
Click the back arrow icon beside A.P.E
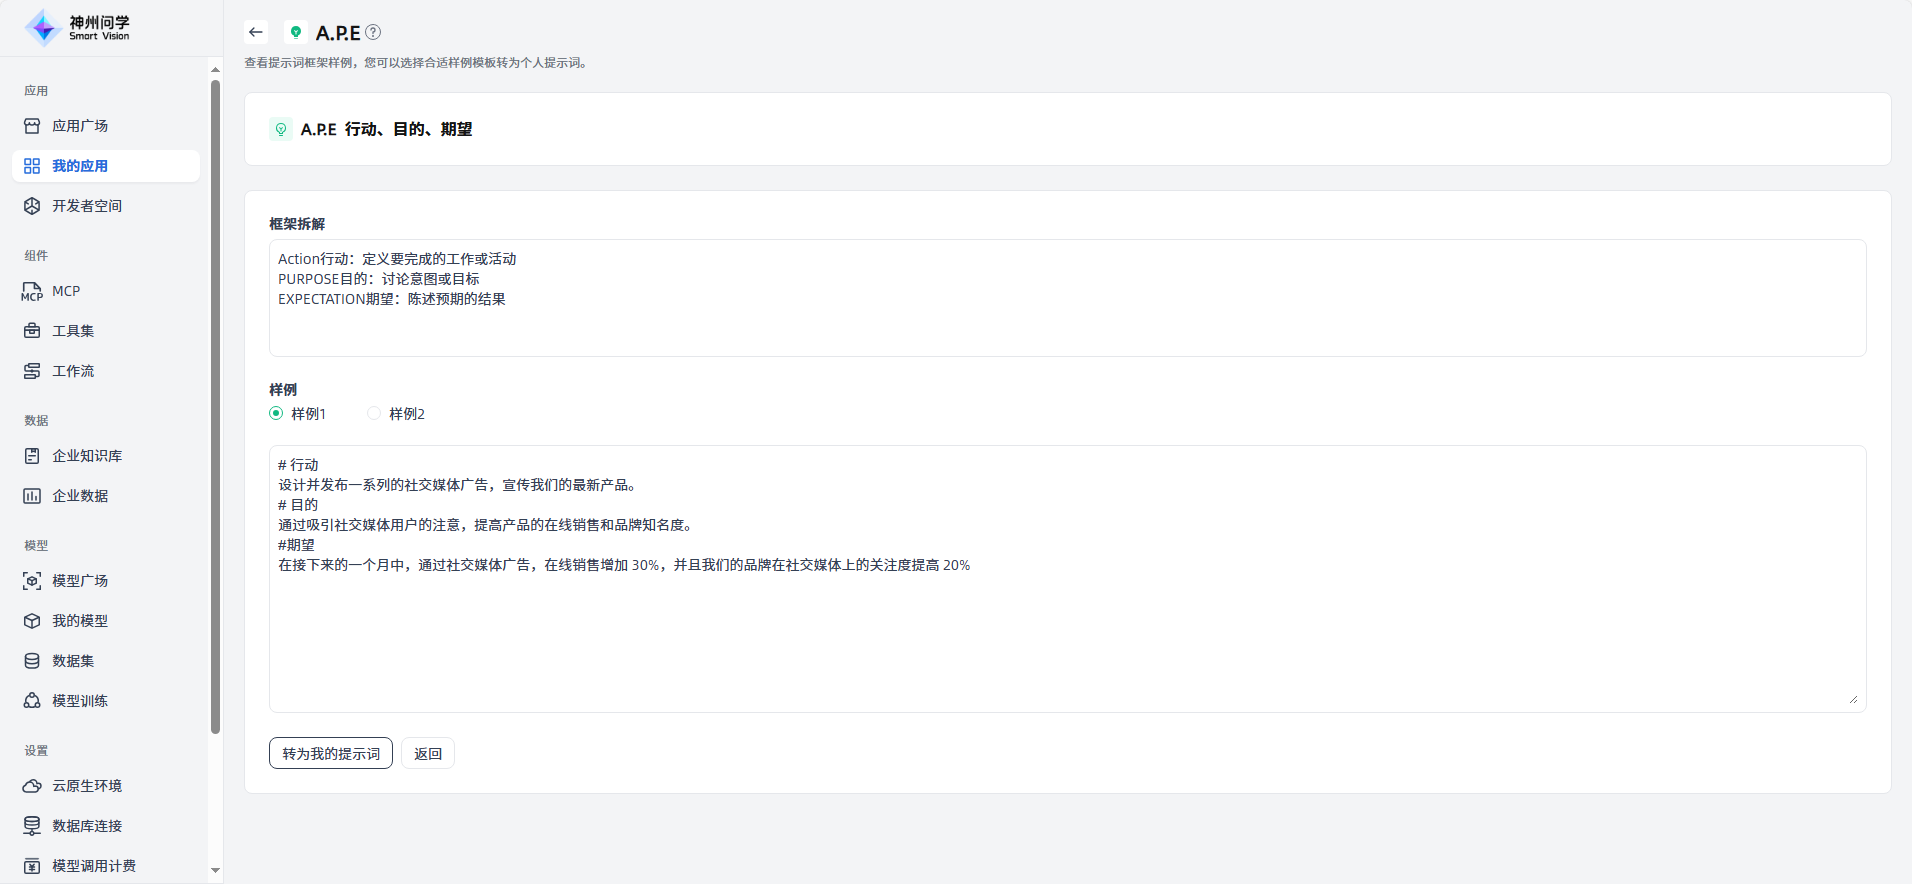tap(256, 32)
